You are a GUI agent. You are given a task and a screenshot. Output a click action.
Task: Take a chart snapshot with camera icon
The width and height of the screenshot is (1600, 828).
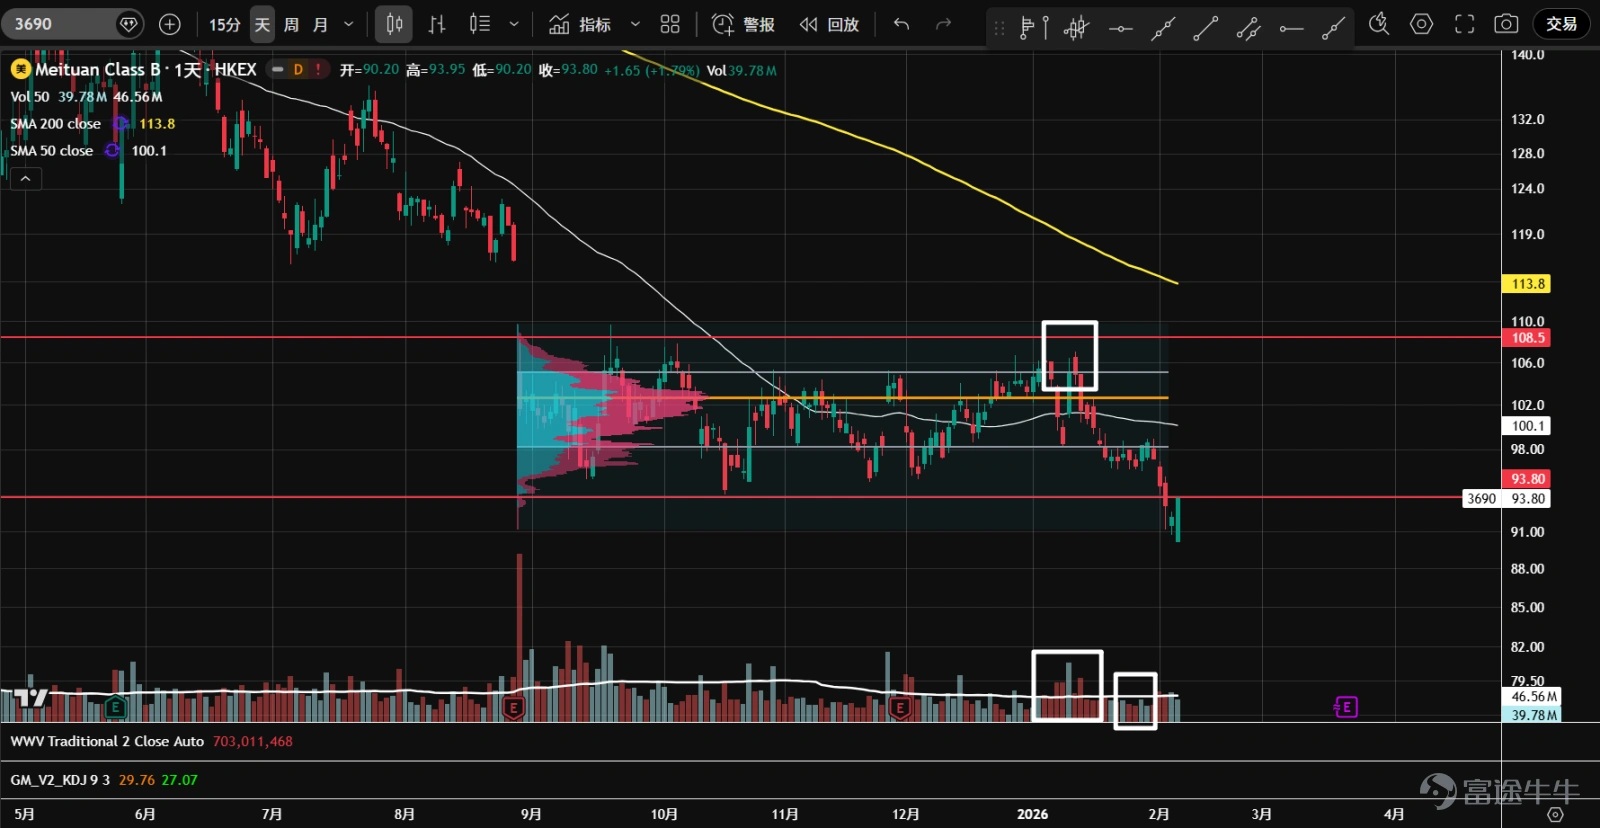click(1506, 24)
